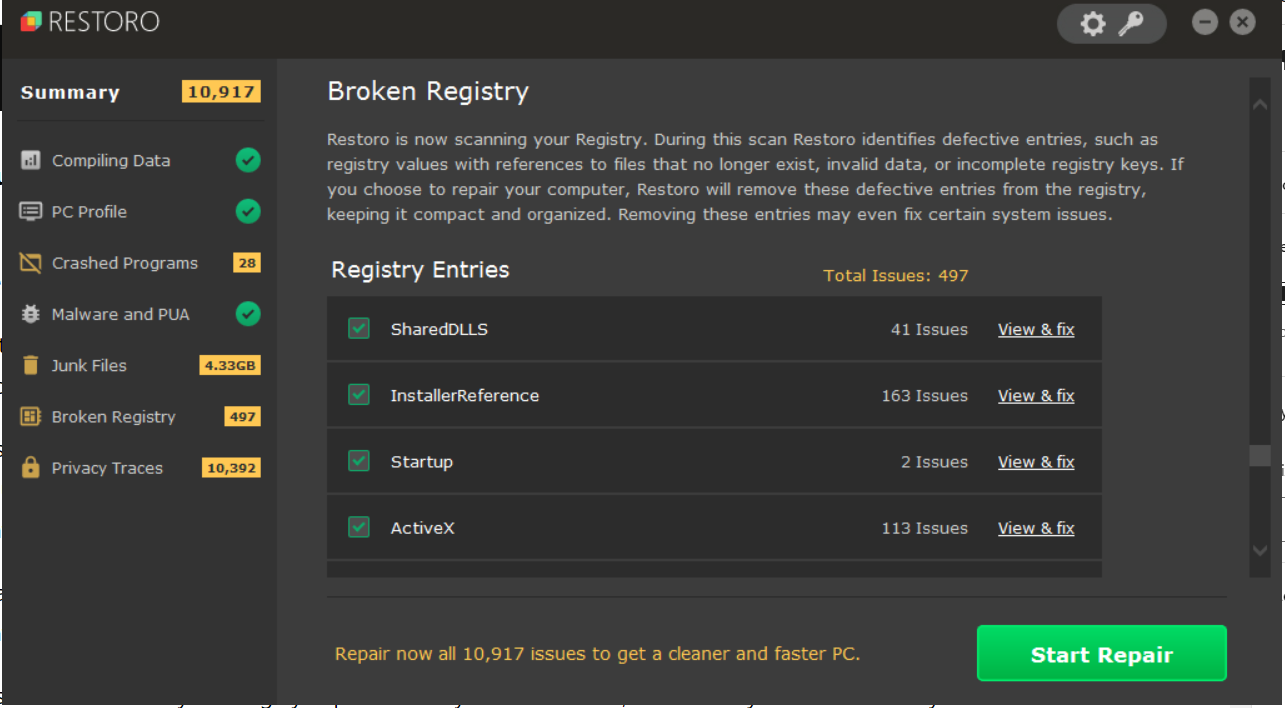The width and height of the screenshot is (1285, 708).
Task: Click the Compiling Data chart icon
Action: coord(31,160)
